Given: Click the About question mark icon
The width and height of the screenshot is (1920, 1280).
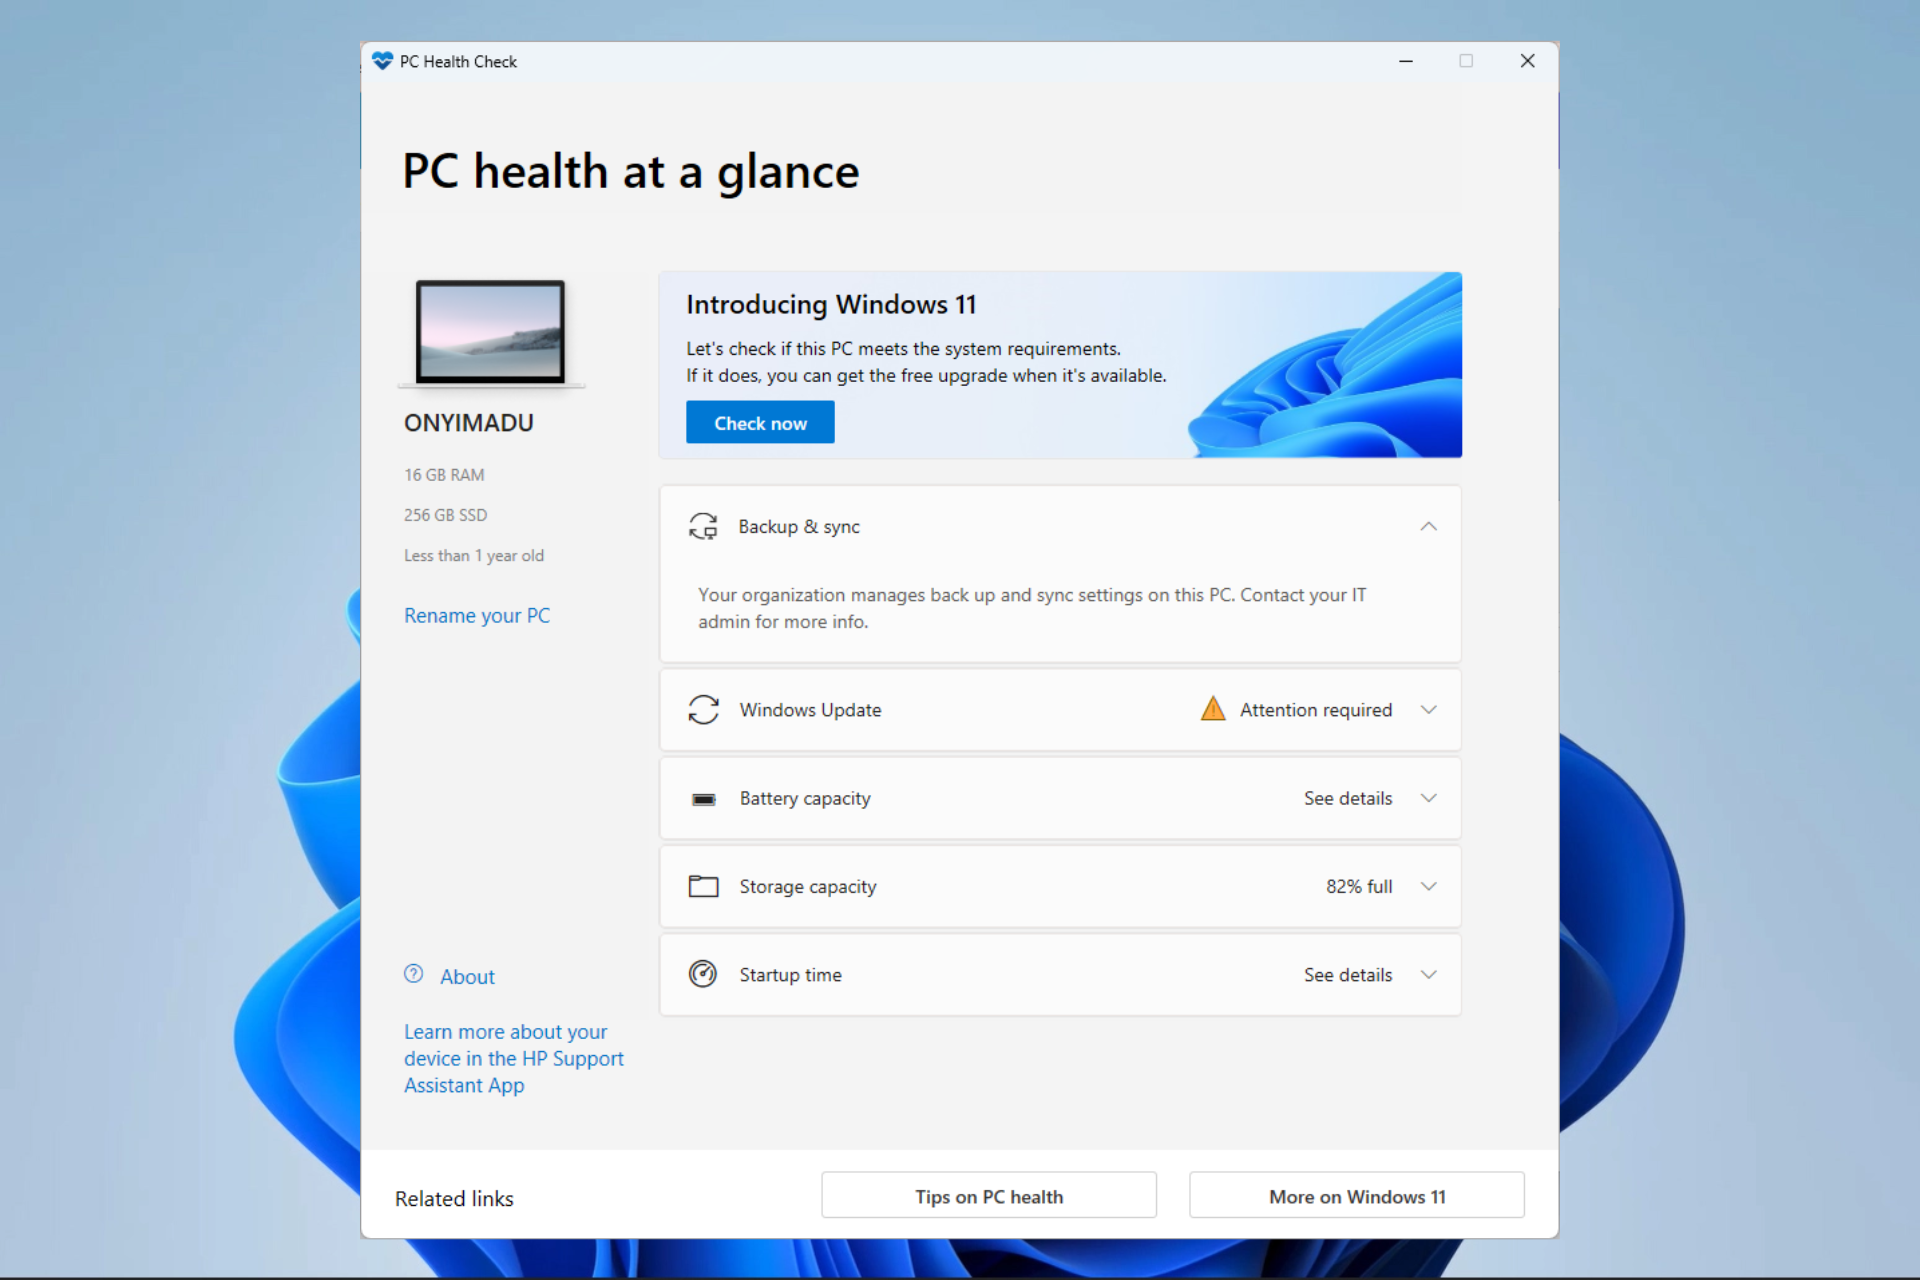Looking at the screenshot, I should [413, 974].
